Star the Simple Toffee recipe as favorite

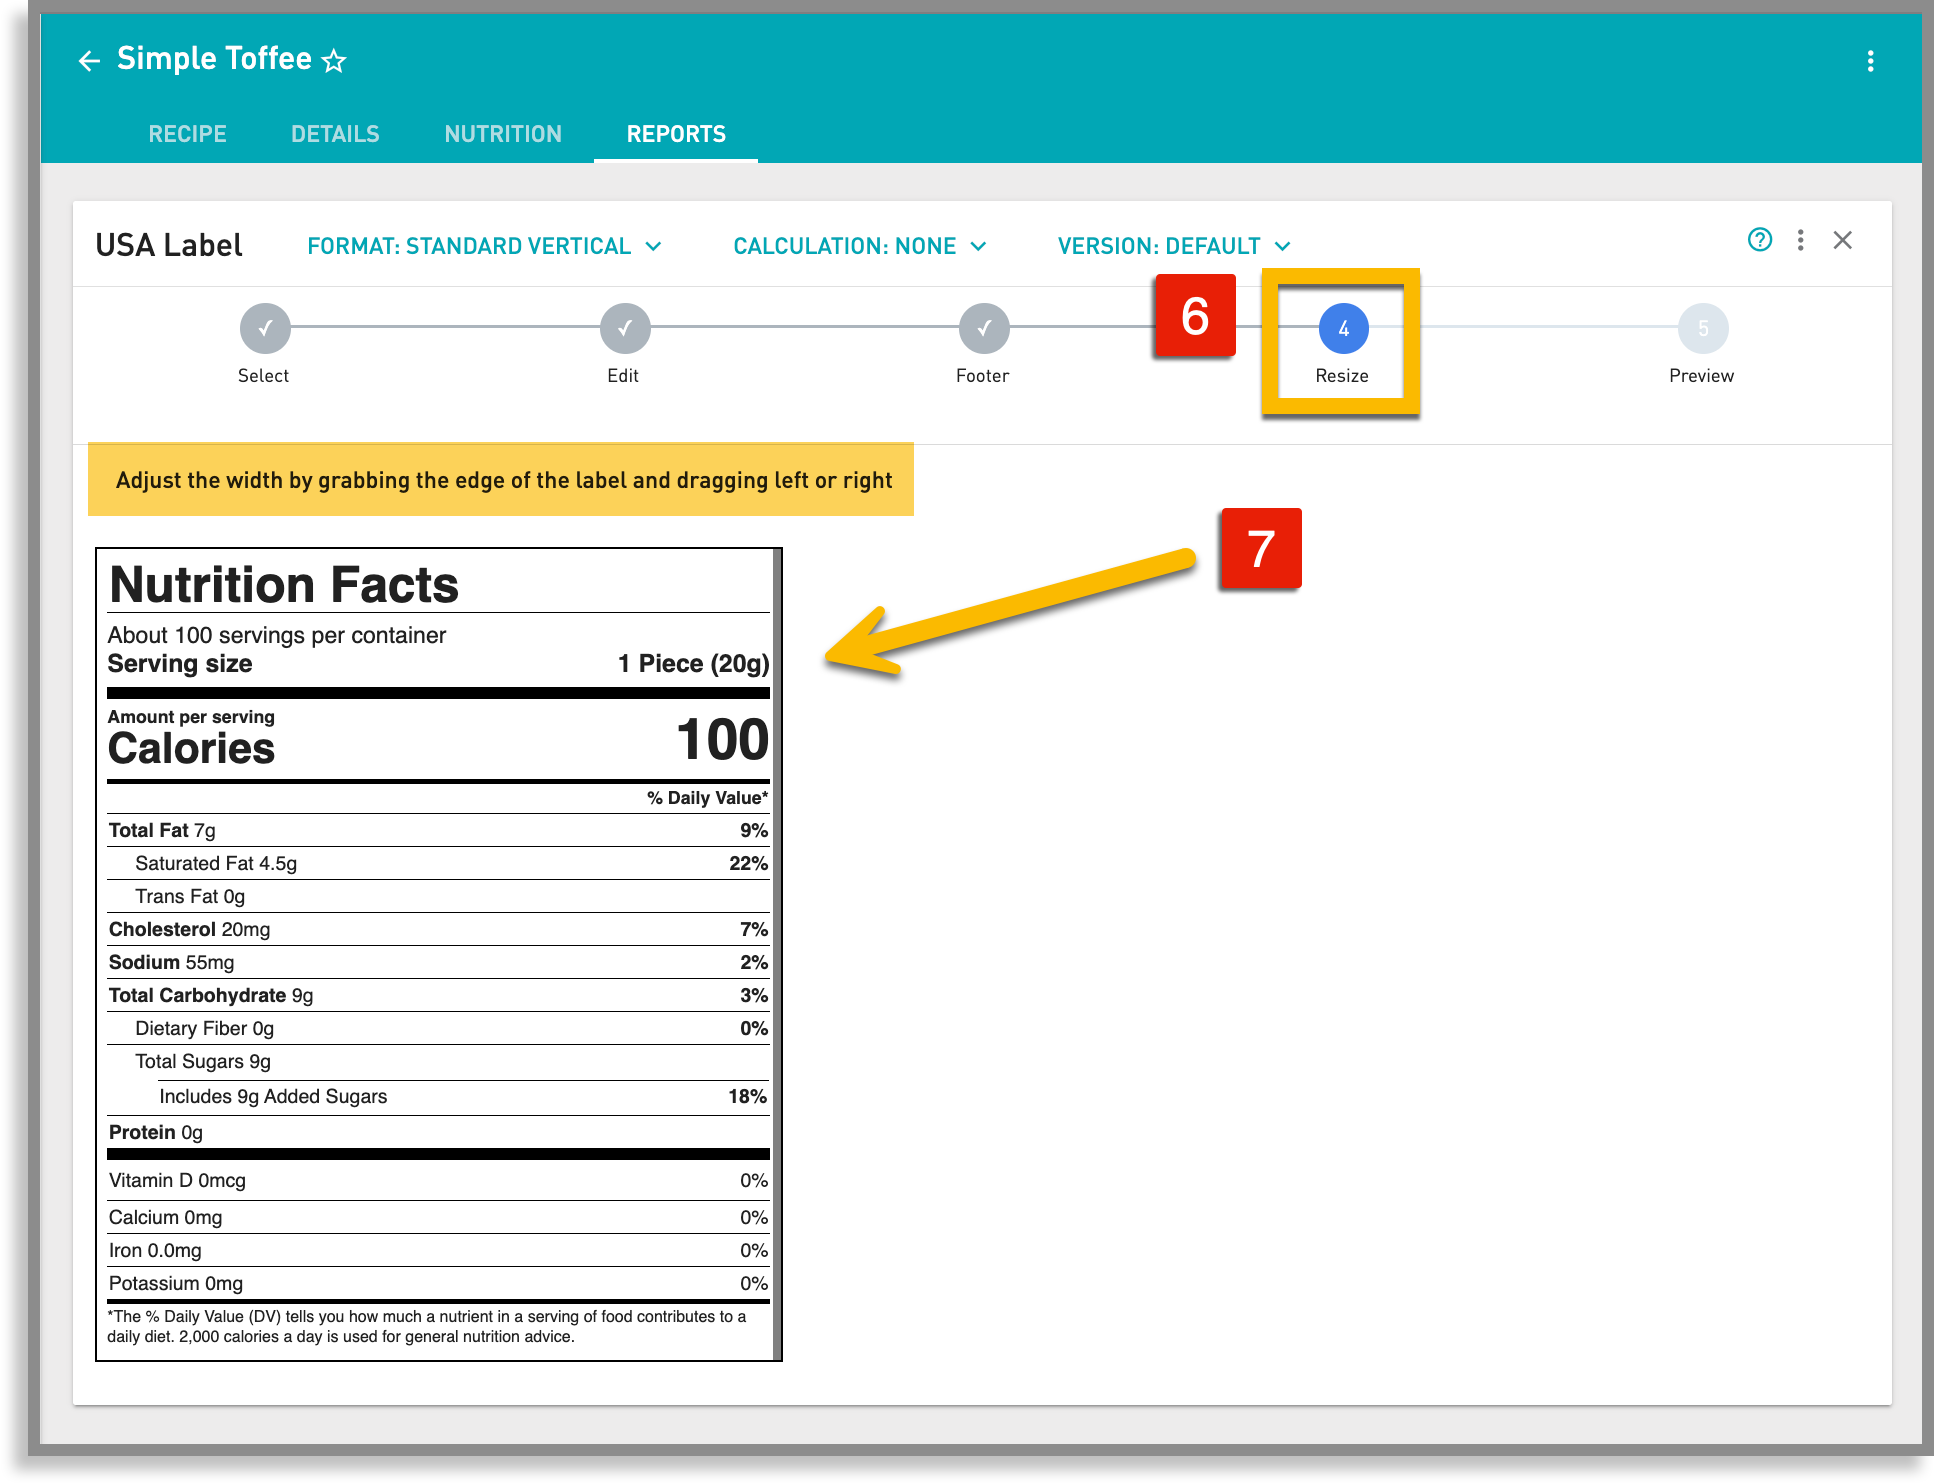tap(334, 59)
